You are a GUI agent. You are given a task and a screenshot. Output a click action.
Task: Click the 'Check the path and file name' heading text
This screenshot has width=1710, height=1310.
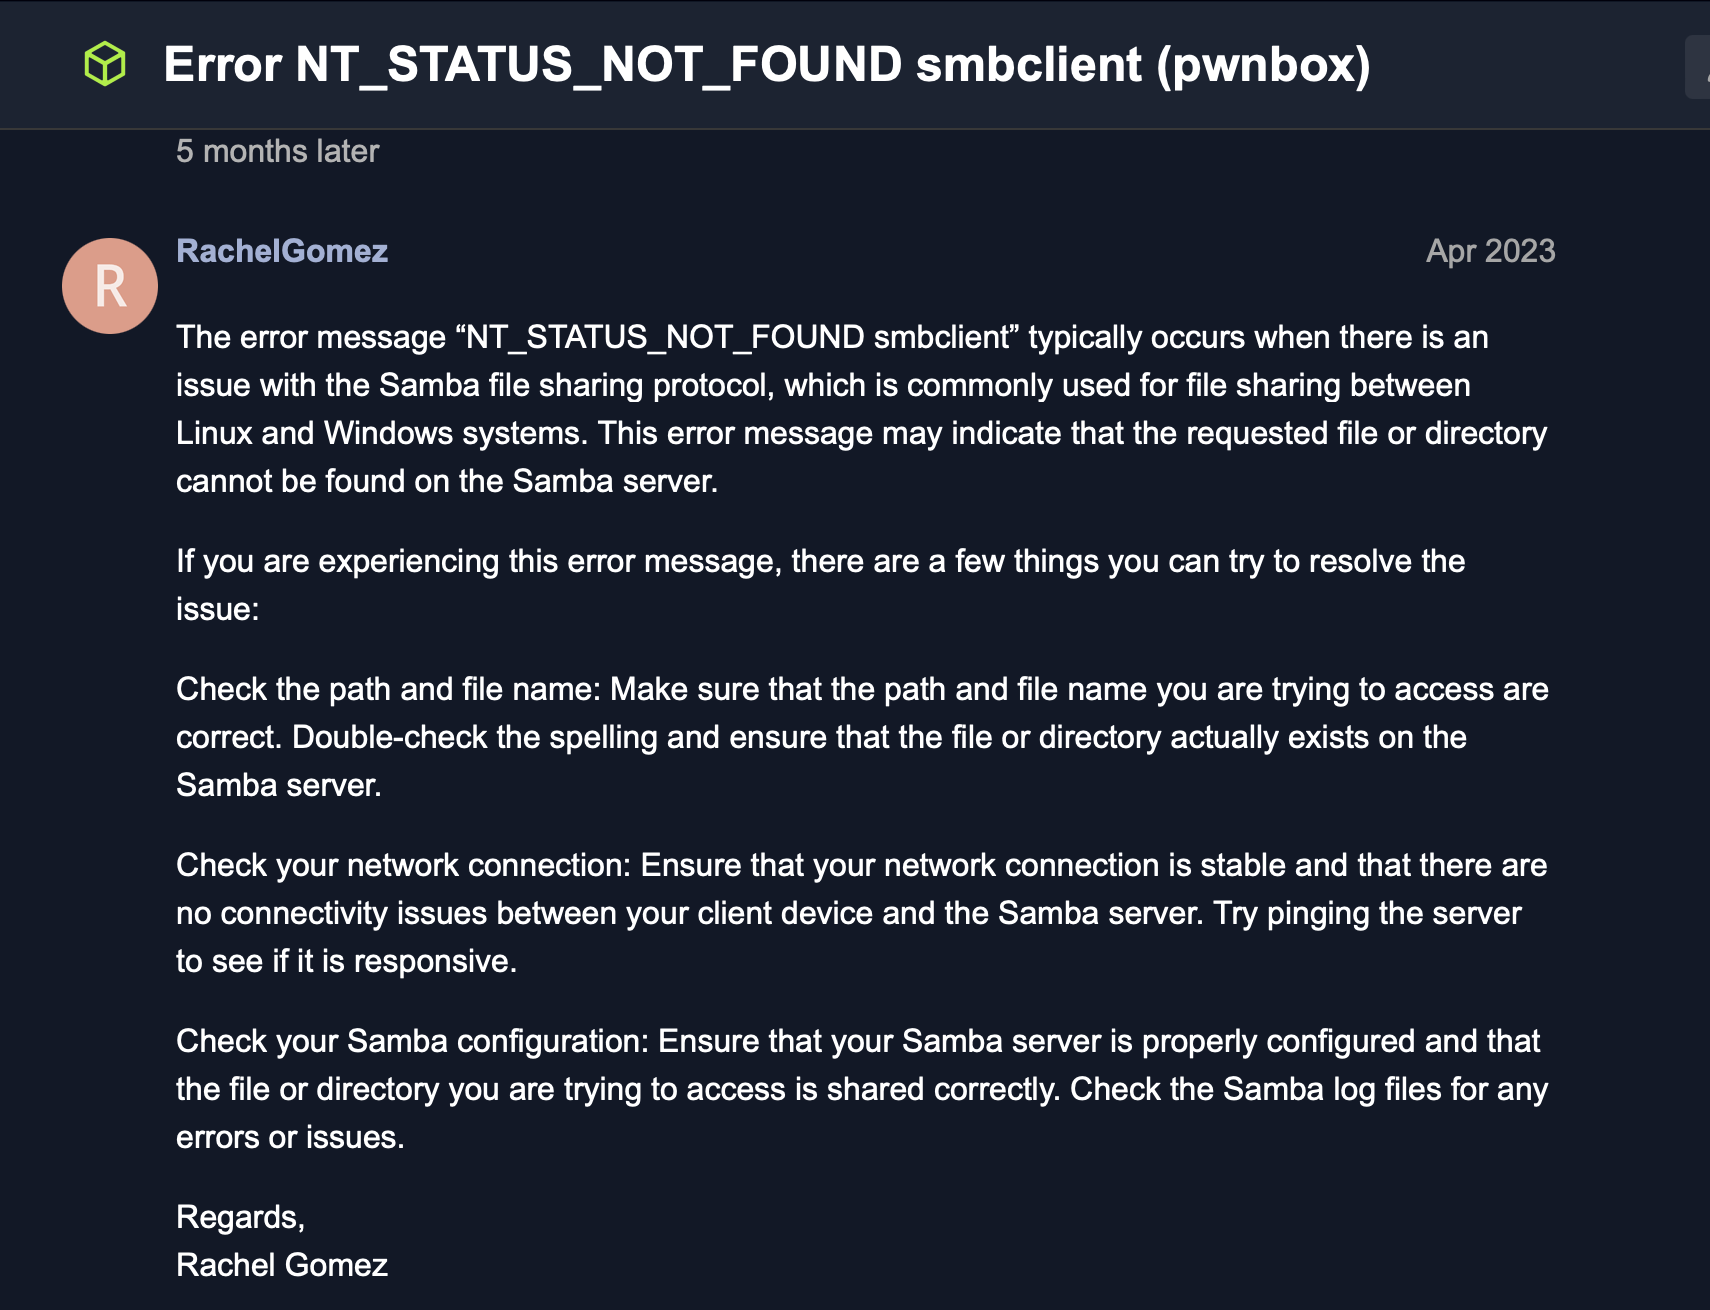(x=388, y=690)
